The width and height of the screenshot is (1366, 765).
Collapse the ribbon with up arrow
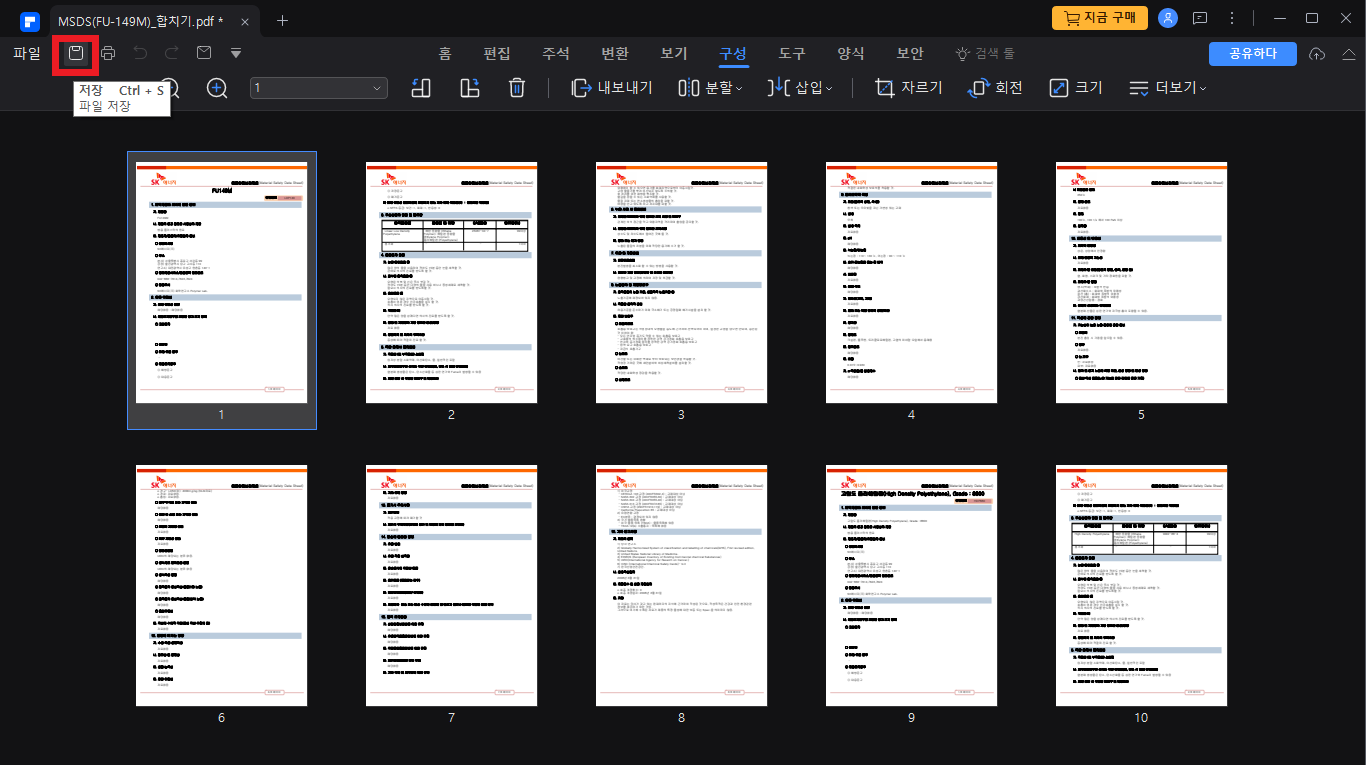point(1348,53)
